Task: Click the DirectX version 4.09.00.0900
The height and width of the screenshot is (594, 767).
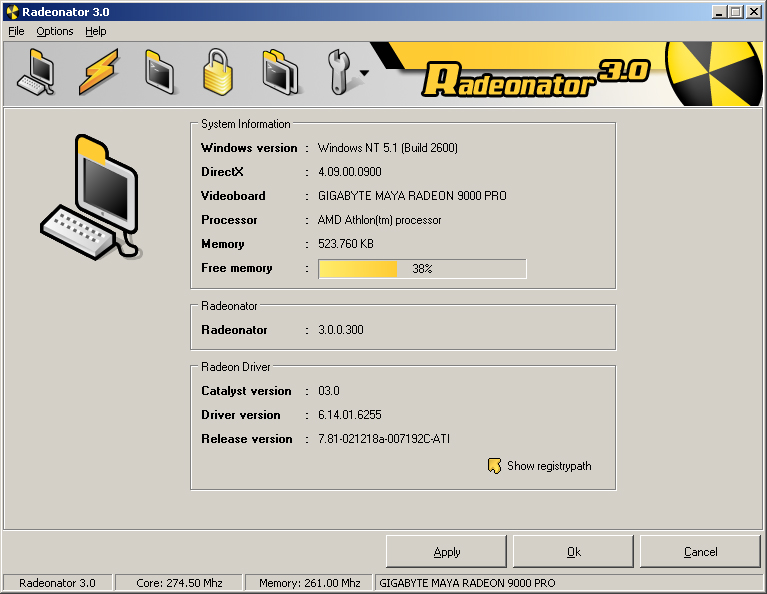Action: pos(350,172)
